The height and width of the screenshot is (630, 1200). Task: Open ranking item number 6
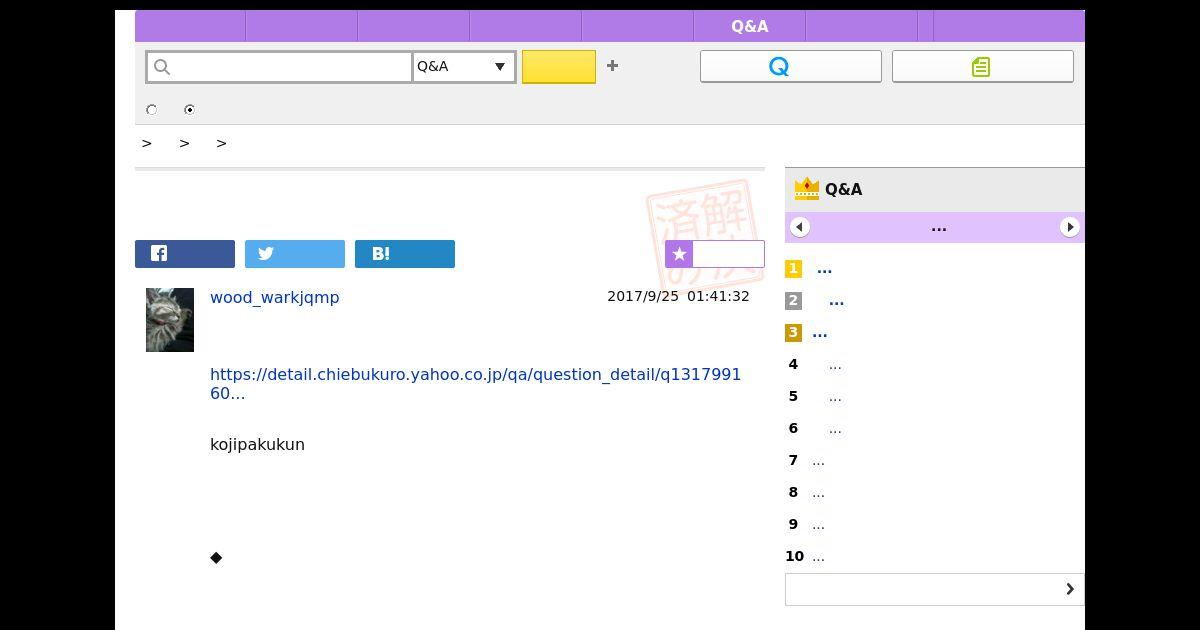click(835, 429)
